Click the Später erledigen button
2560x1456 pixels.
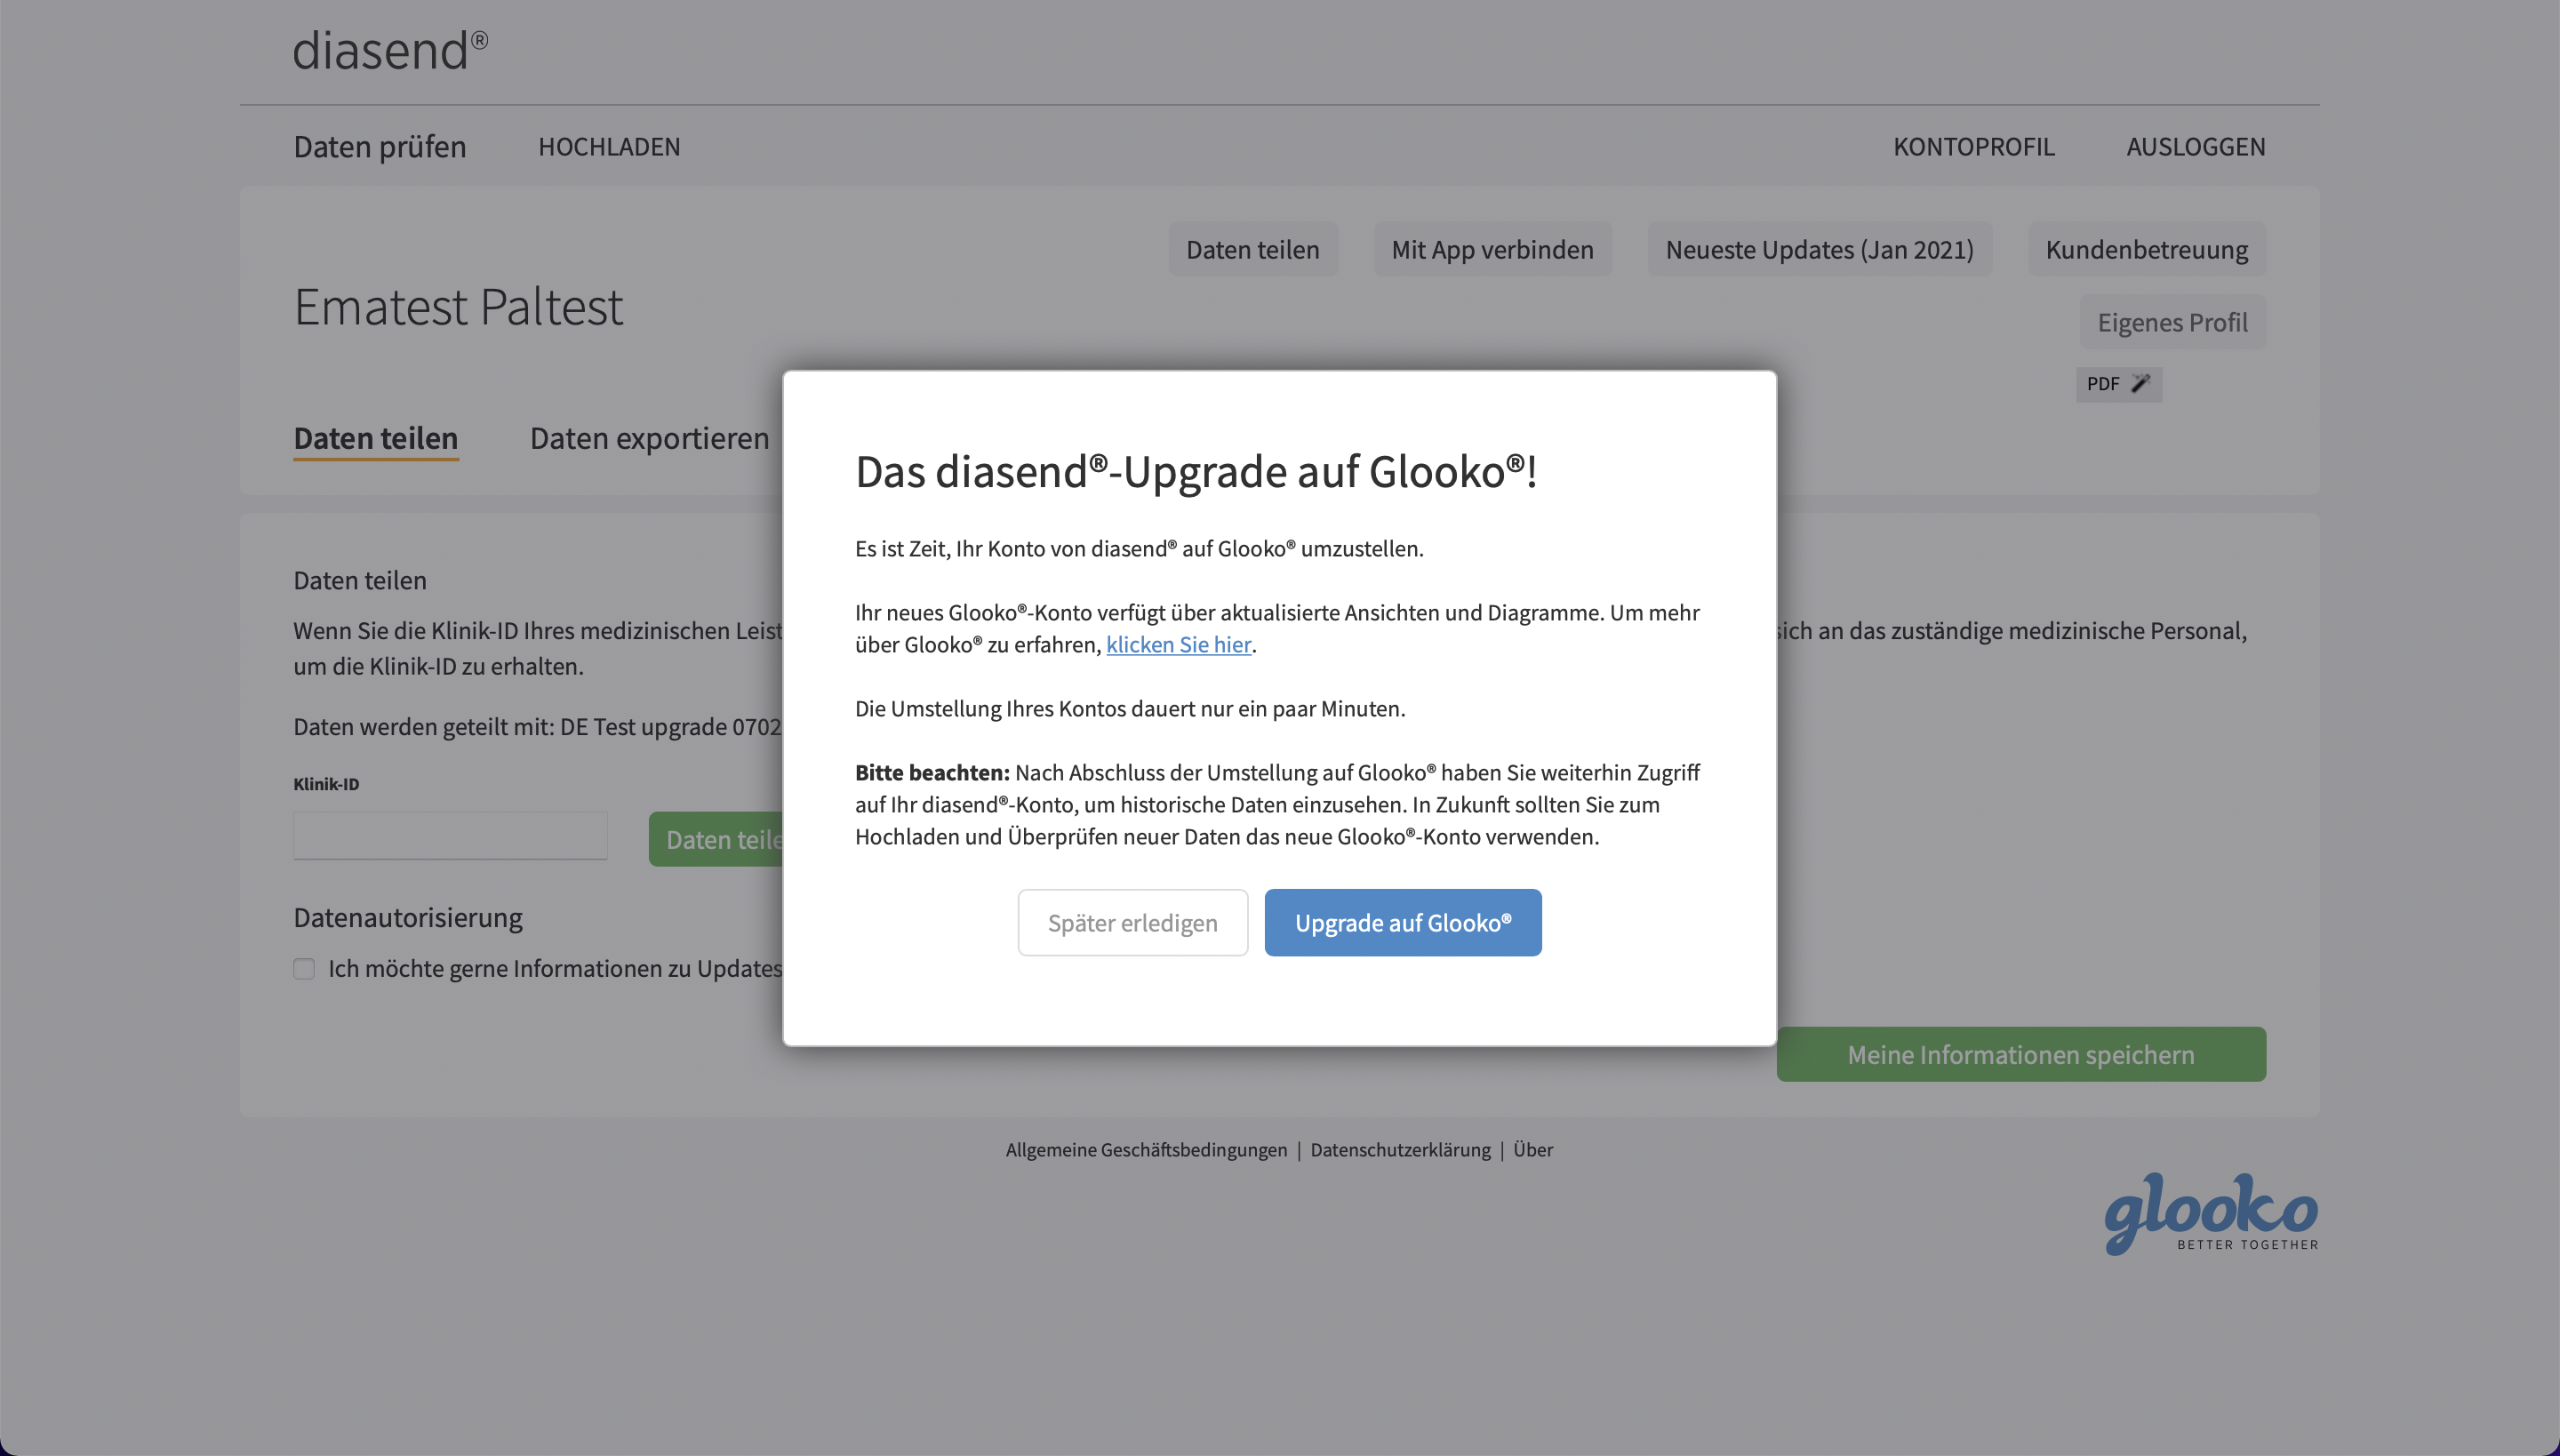pyautogui.click(x=1133, y=922)
